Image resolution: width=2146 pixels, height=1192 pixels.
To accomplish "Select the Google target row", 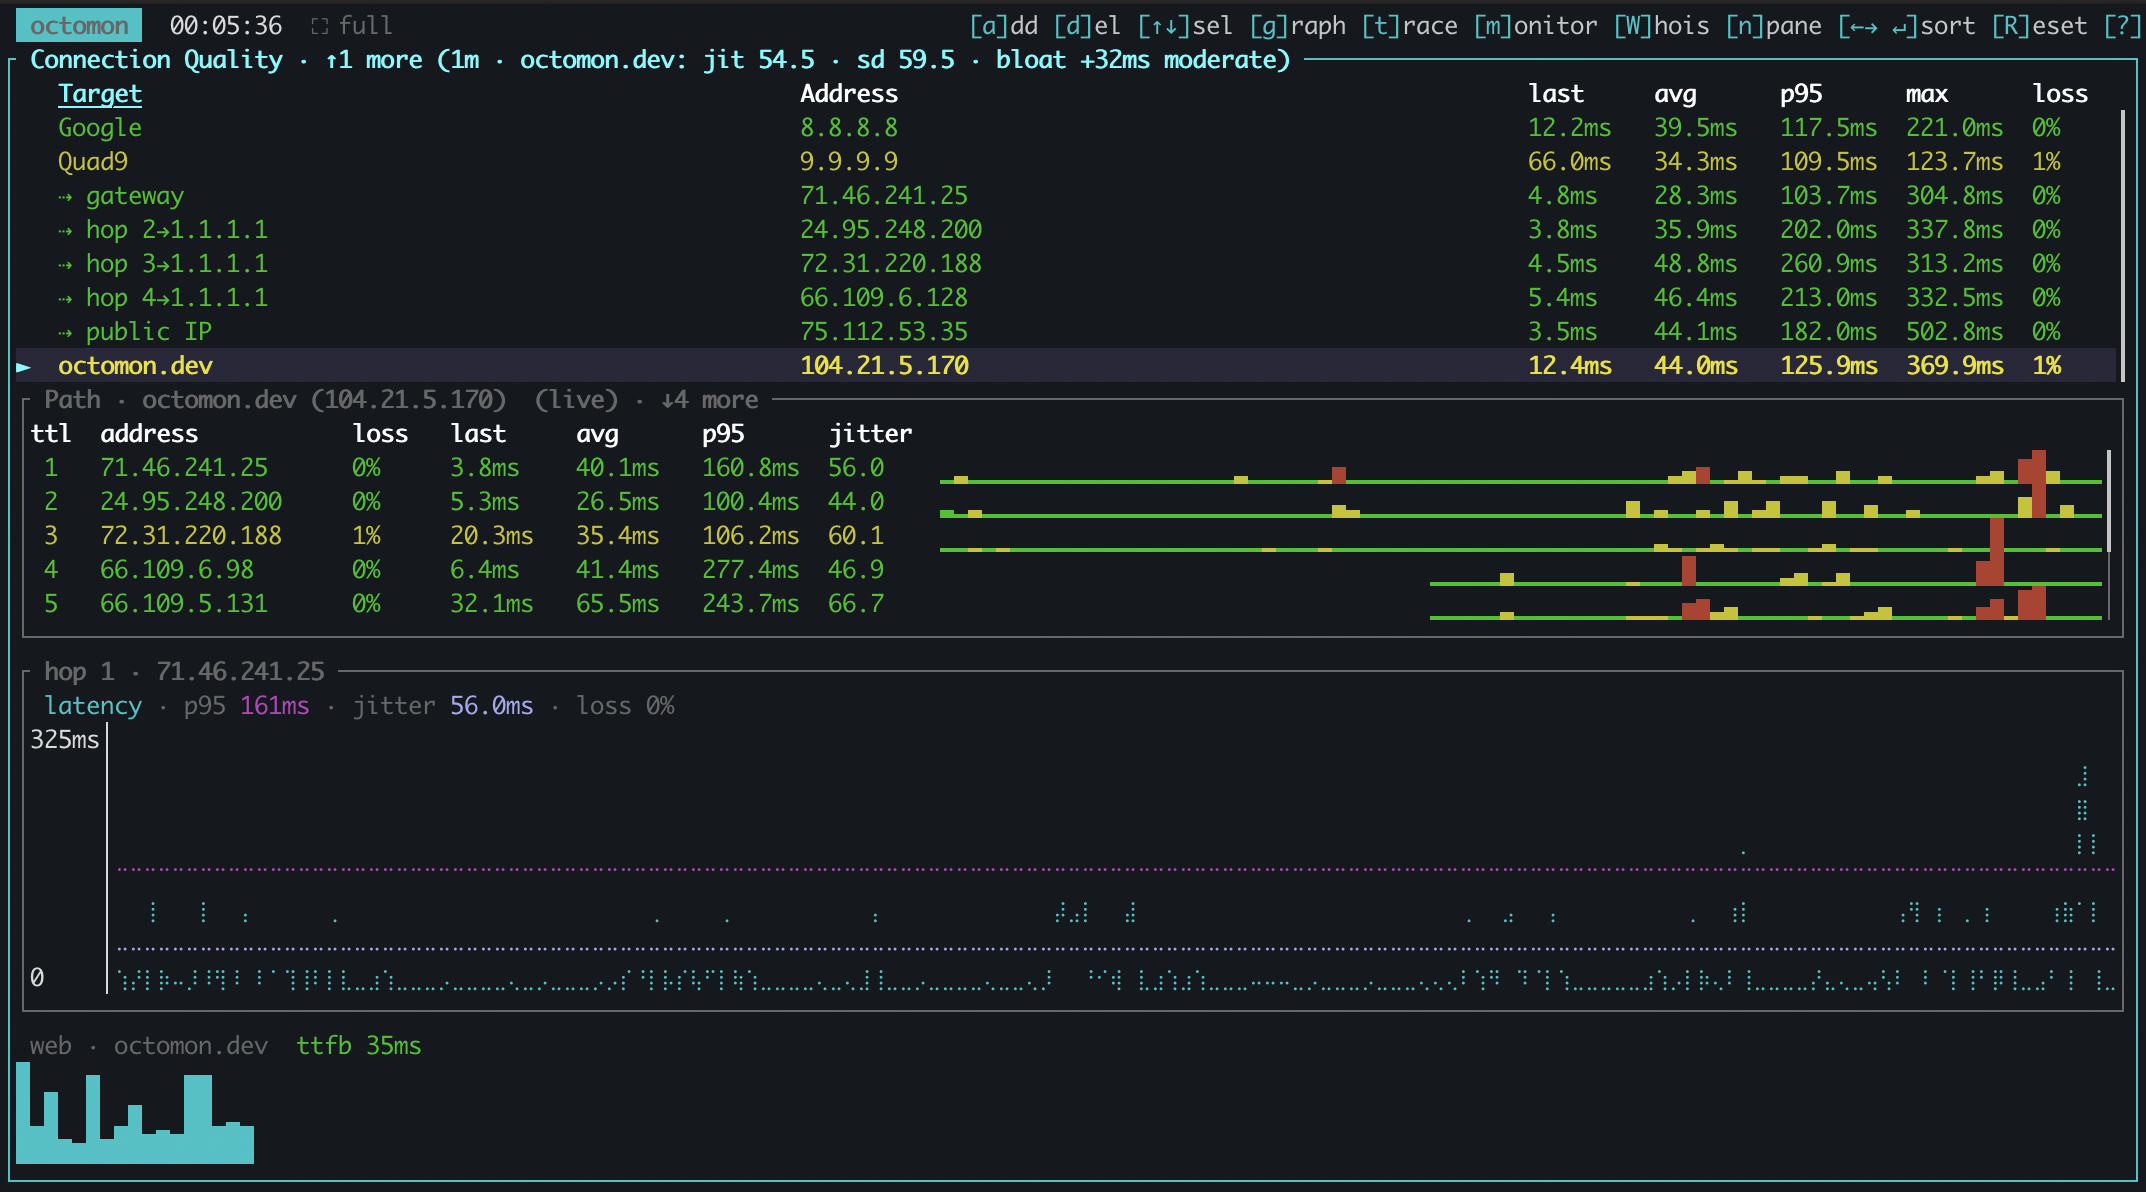I will 1065,127.
